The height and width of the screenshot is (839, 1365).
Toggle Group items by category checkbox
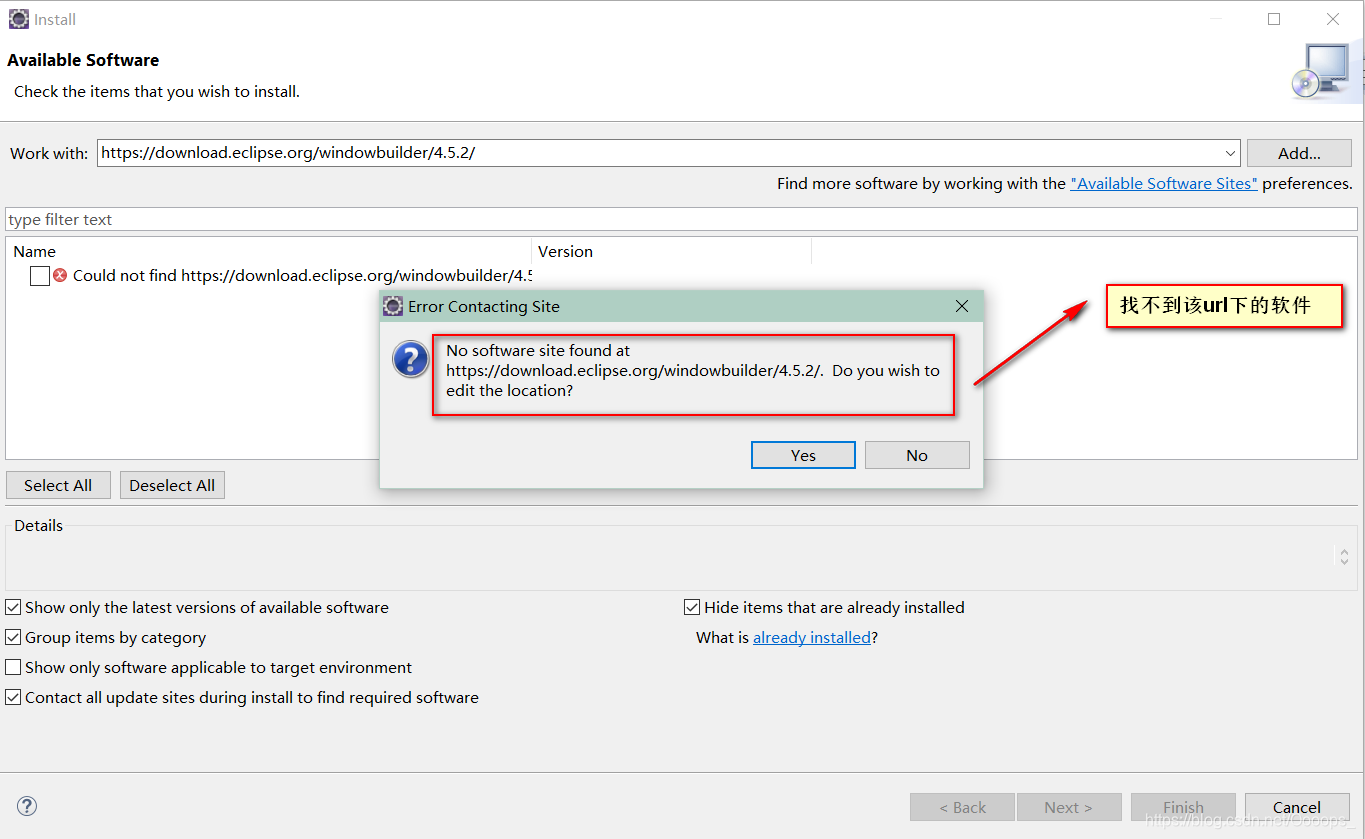[x=13, y=637]
